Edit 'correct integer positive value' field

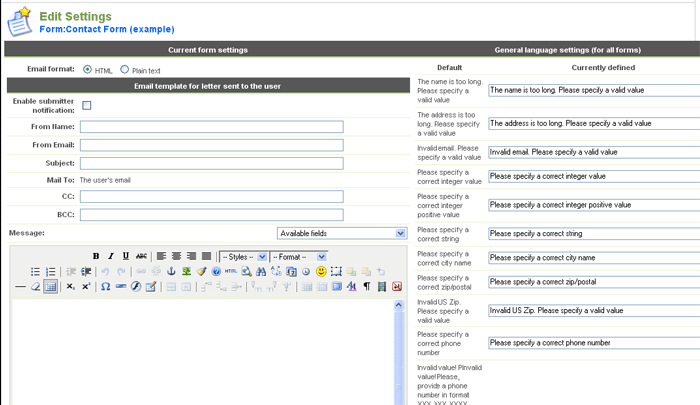[x=594, y=205]
